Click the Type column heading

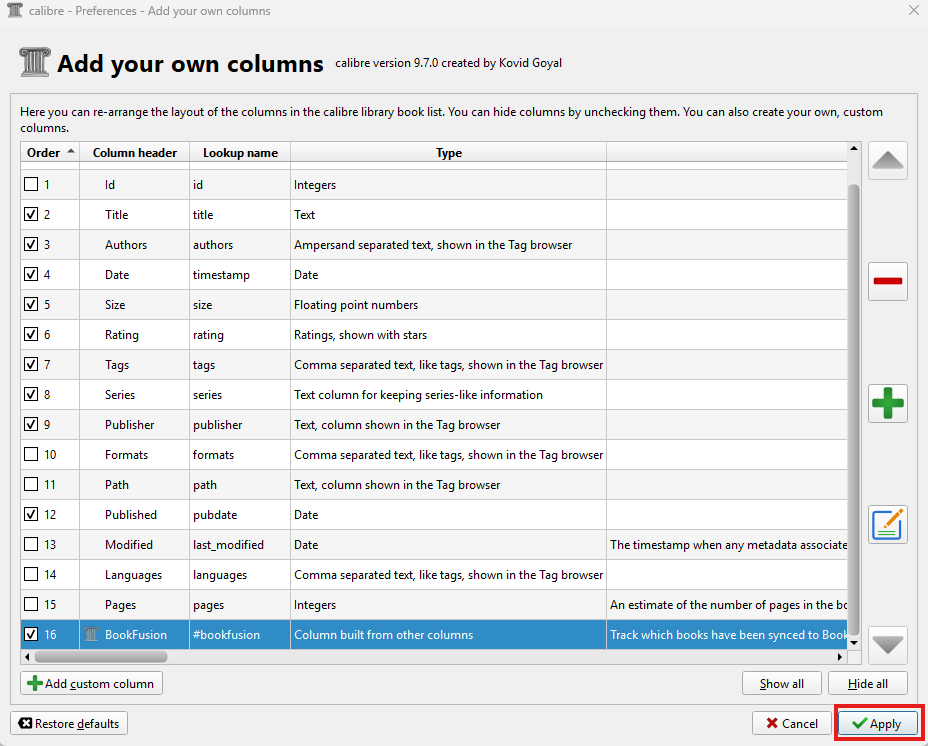tap(449, 153)
